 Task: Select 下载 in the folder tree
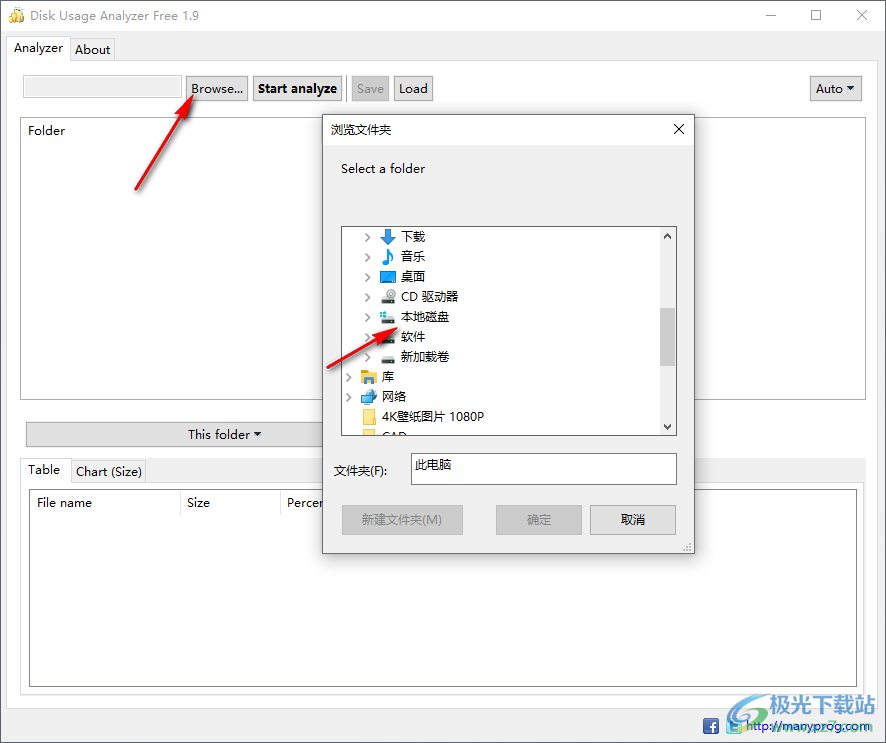click(x=413, y=237)
